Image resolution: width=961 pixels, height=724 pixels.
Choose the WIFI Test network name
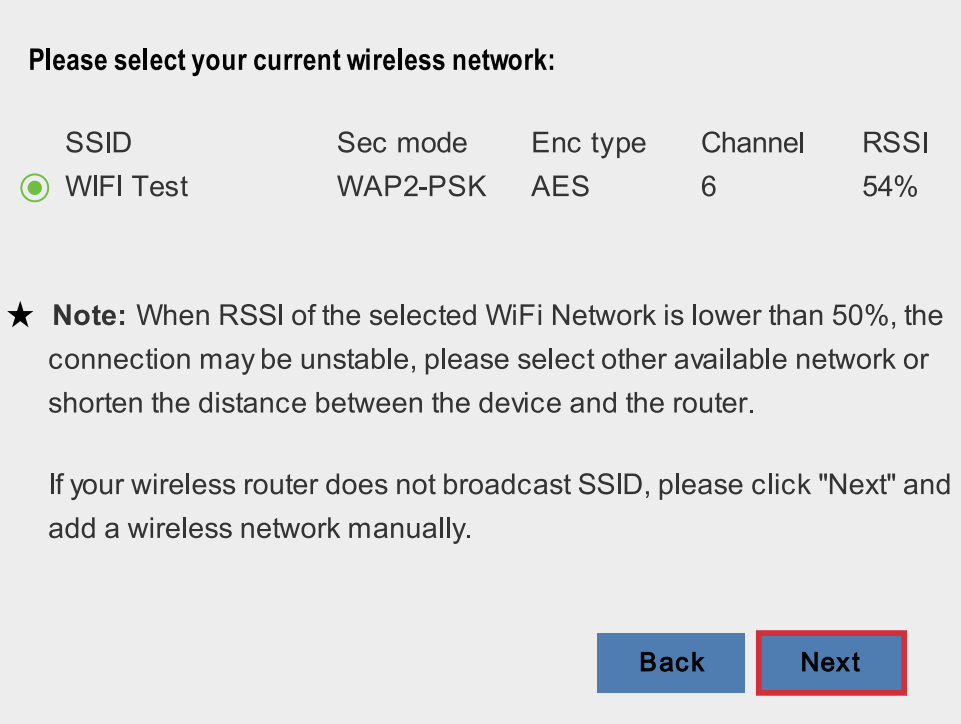click(x=127, y=186)
